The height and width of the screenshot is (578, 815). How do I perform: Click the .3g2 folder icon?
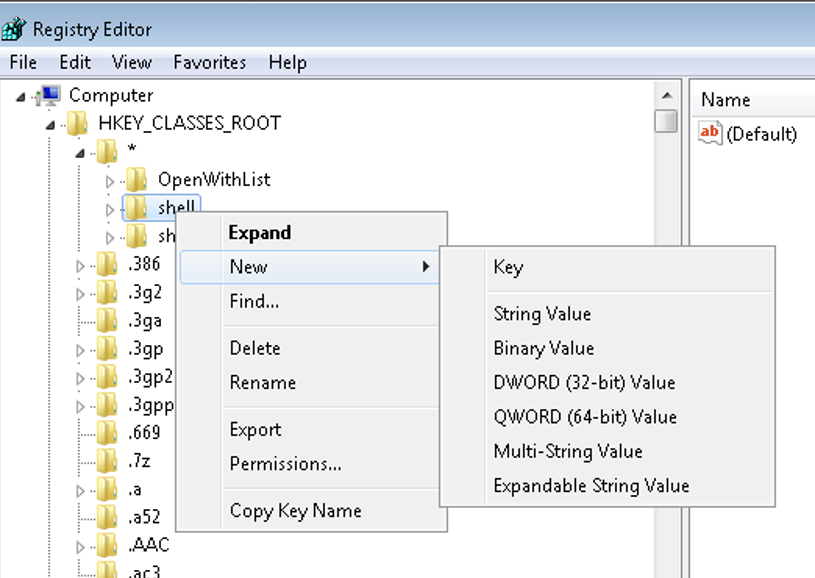(107, 292)
